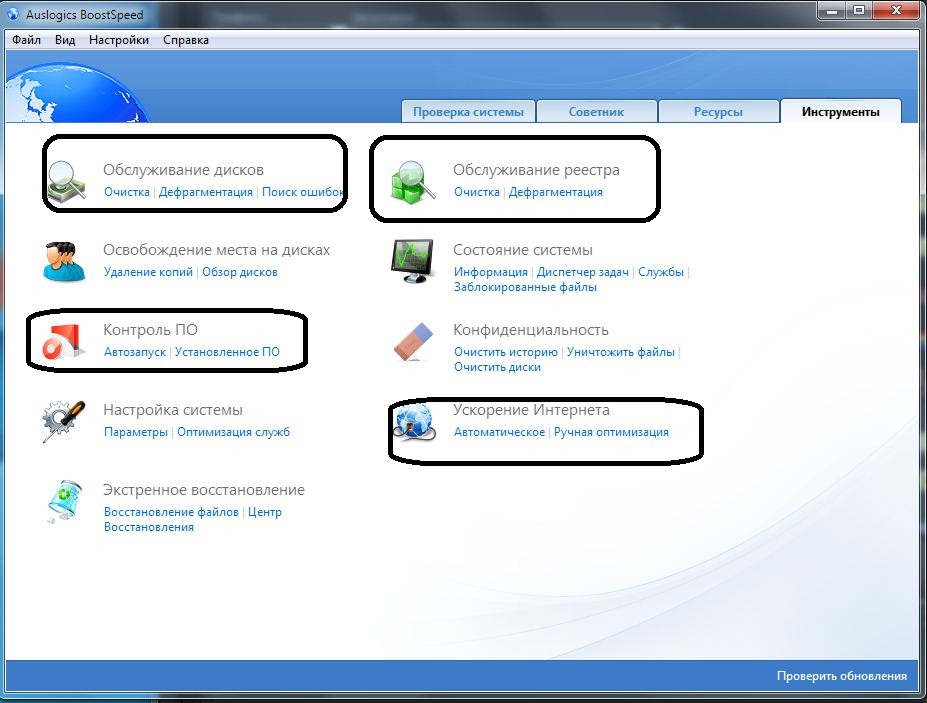Click the Очистить диски link

tap(497, 367)
